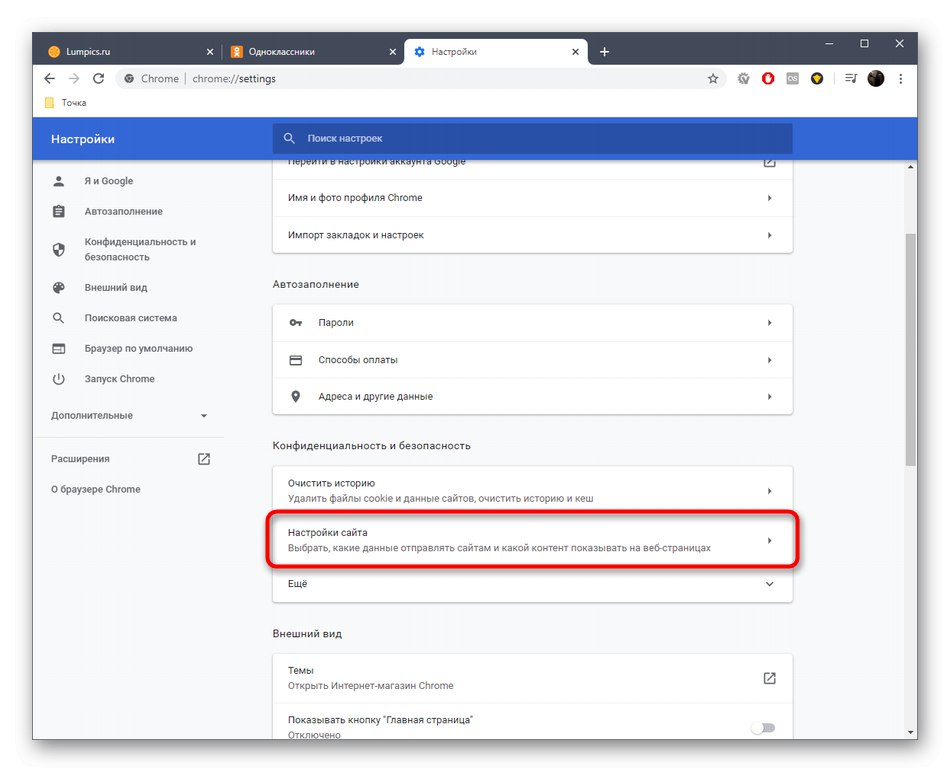Expand the Дополнительные sidebar section
The width and height of the screenshot is (950, 772).
click(204, 416)
